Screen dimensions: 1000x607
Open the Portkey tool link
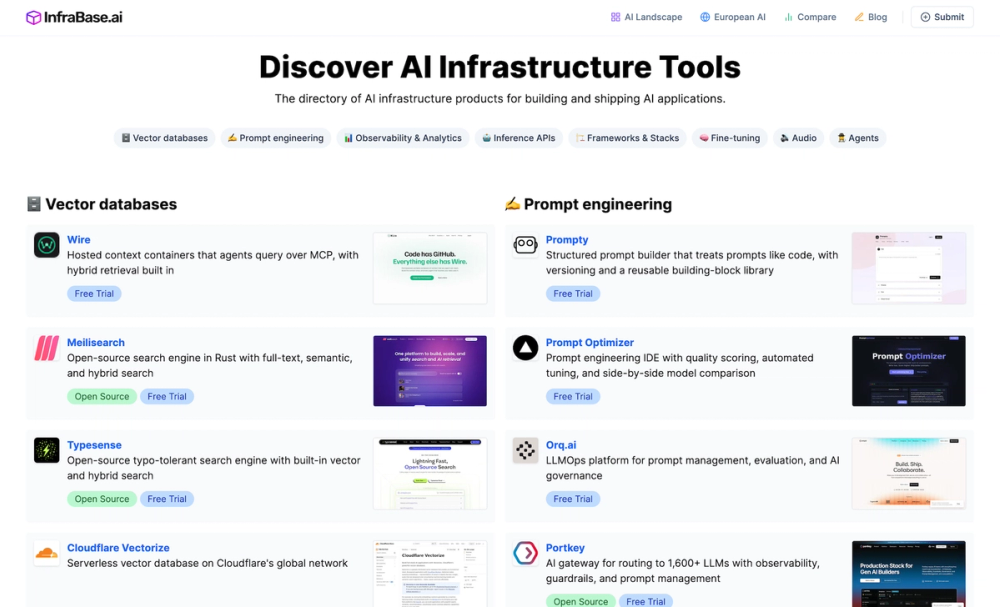(565, 548)
